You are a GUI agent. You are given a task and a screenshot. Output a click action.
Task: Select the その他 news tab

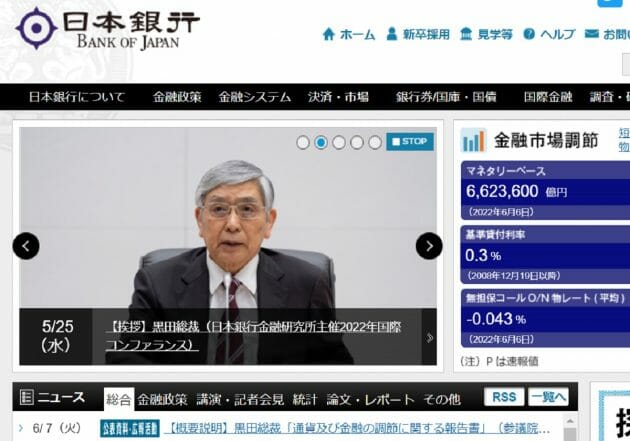coord(442,399)
